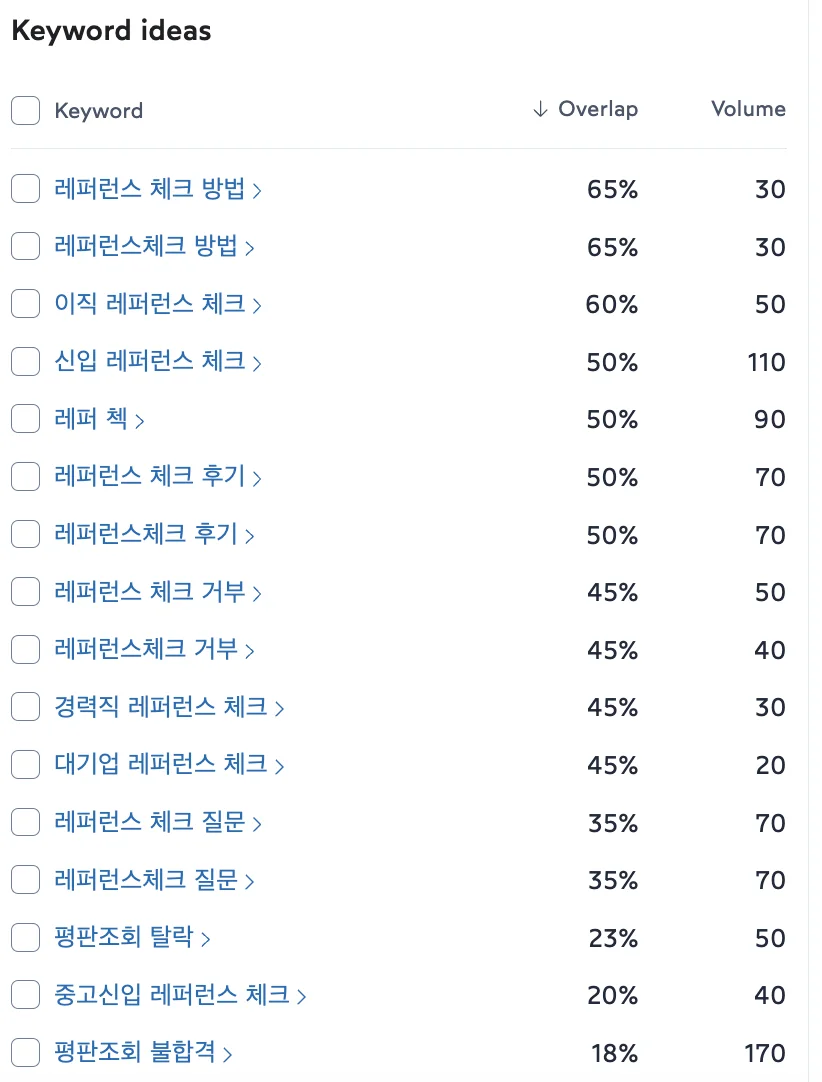Screen dimensions: 822x1082
Task: Click the Keyword column header label
Action: (98, 110)
